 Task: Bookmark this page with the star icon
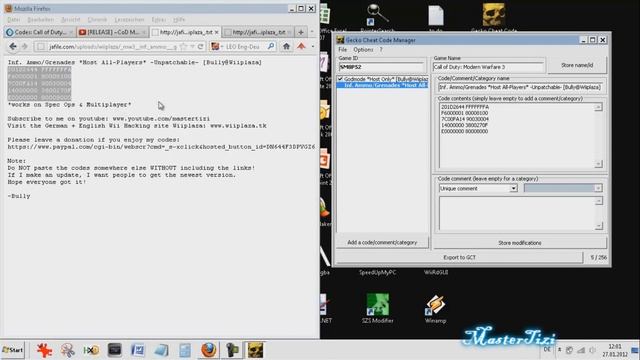coord(184,47)
